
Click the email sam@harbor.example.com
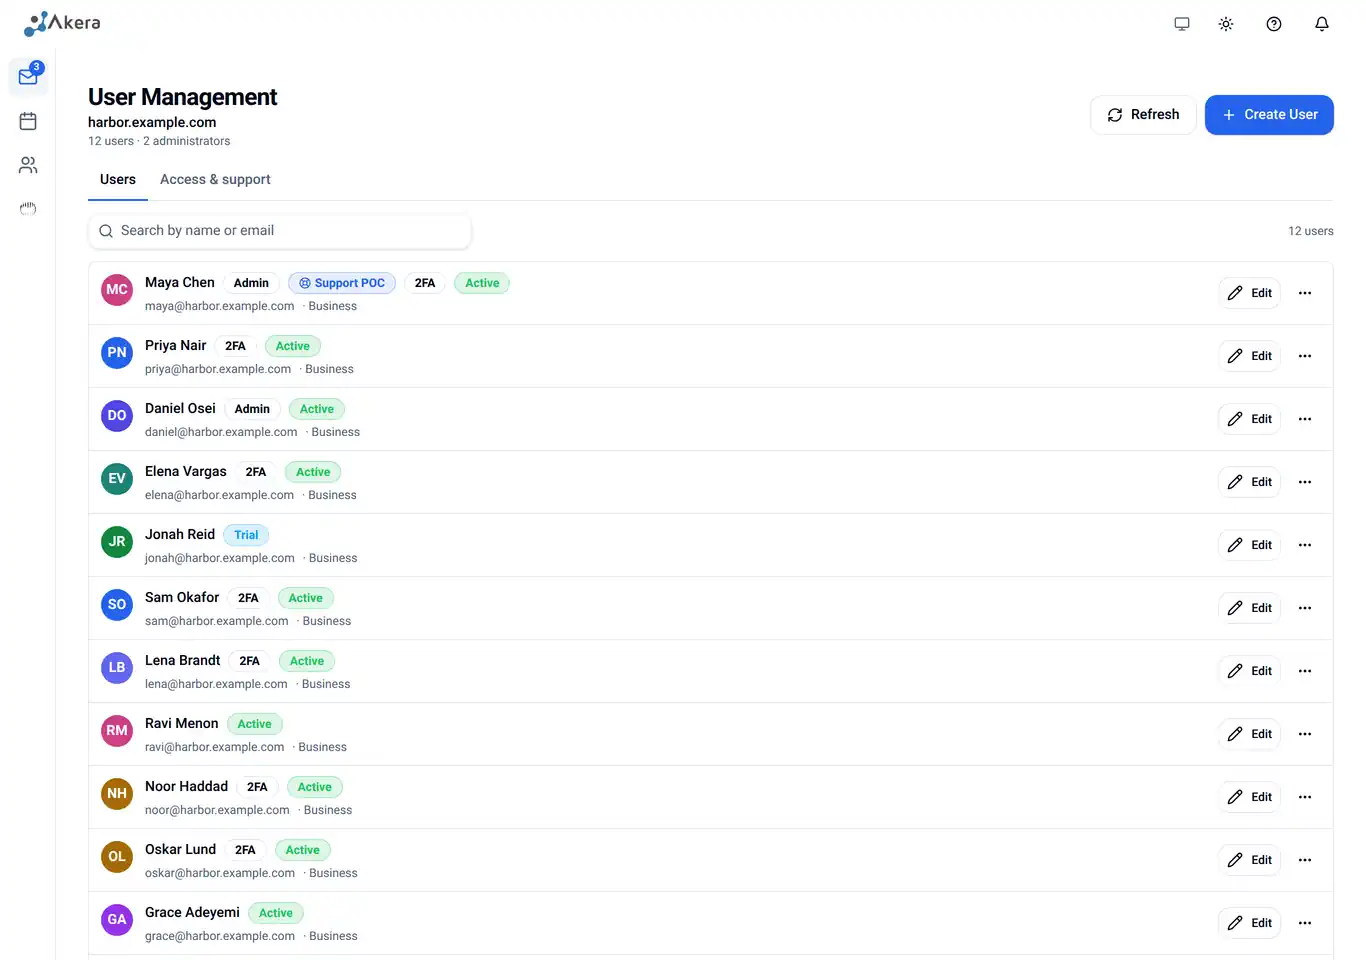[x=217, y=621]
